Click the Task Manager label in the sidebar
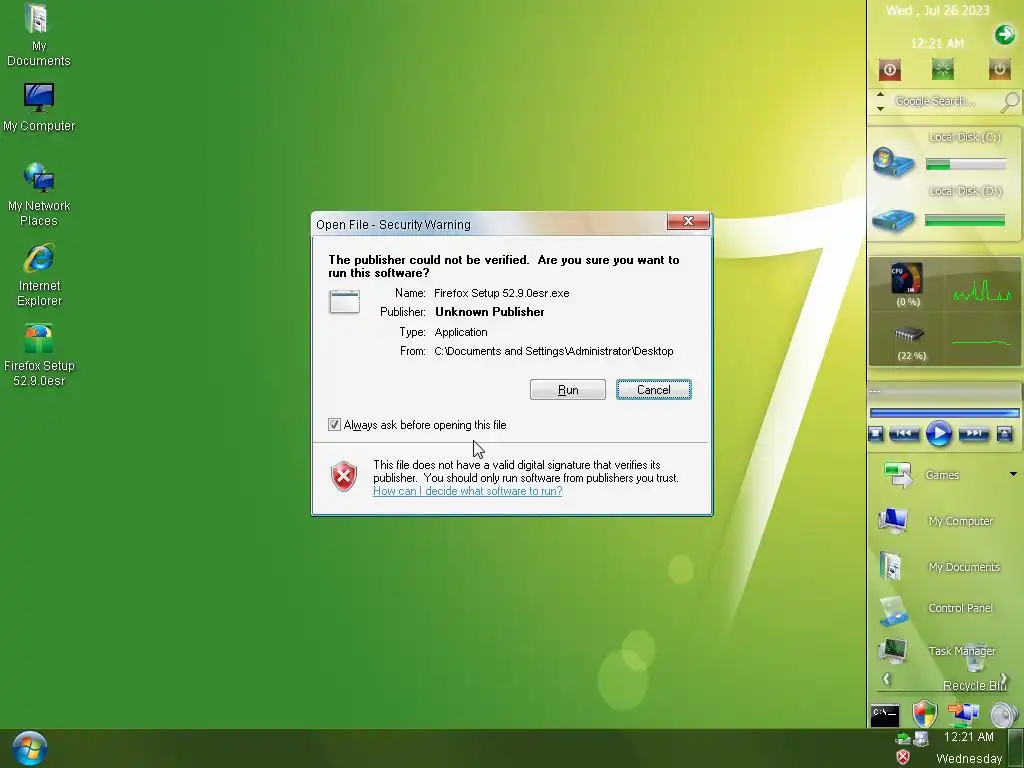1024x768 pixels. 961,651
